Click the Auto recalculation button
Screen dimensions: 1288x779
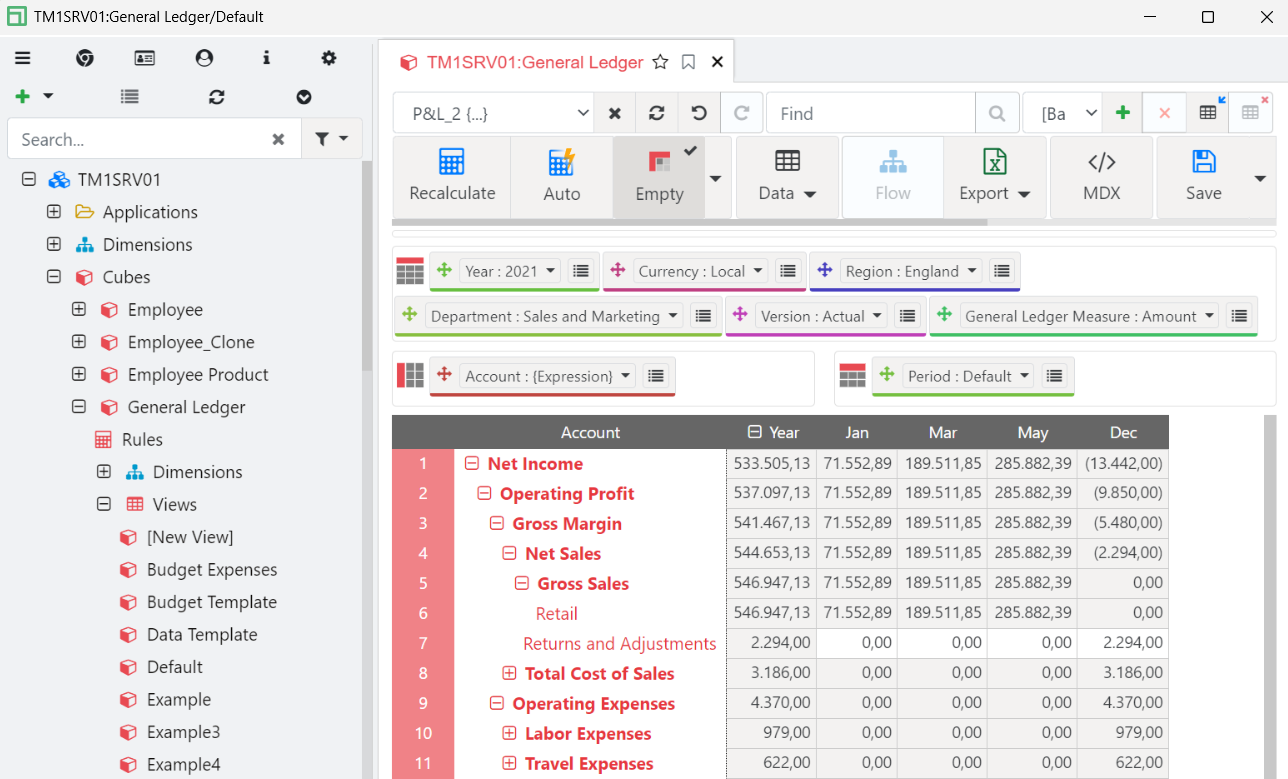(x=562, y=177)
